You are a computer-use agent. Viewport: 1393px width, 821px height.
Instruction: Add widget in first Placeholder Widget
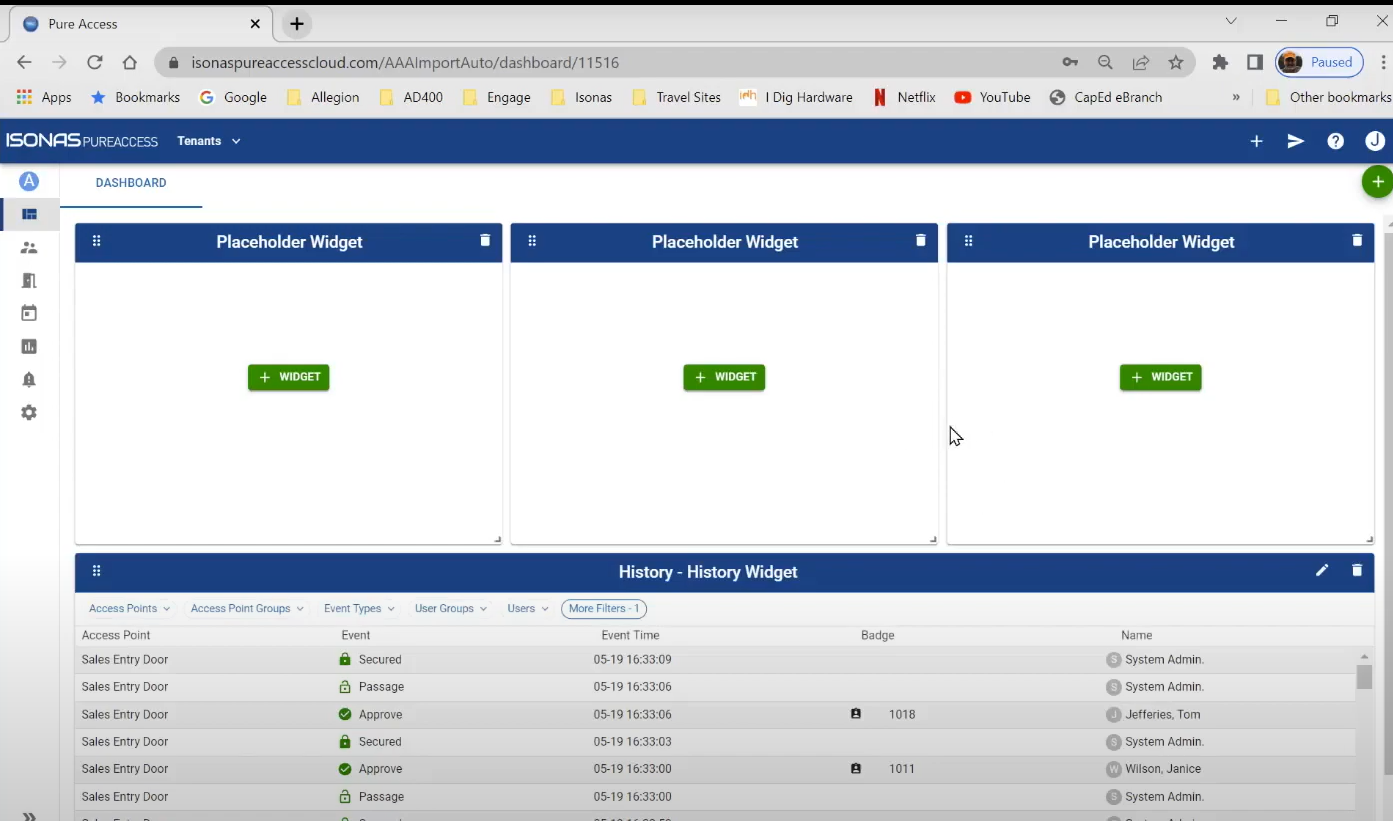pyautogui.click(x=289, y=377)
